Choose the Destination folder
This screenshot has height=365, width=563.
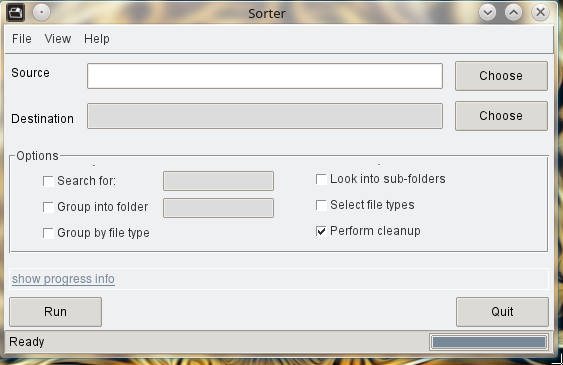point(501,116)
